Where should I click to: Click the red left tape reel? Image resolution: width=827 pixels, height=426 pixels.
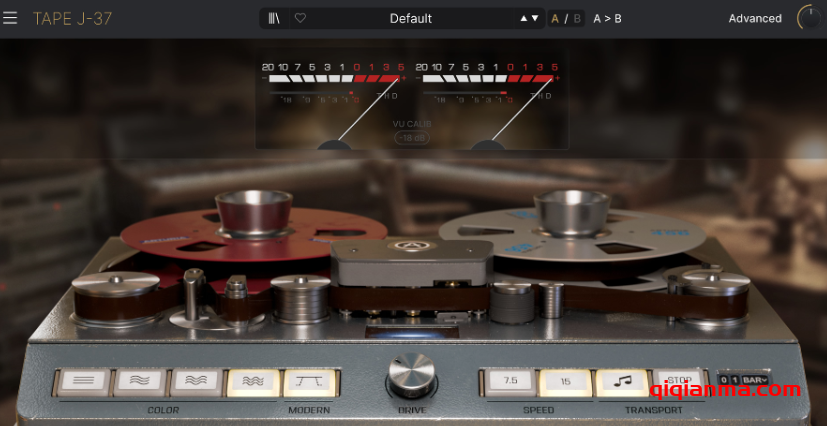coord(254,232)
